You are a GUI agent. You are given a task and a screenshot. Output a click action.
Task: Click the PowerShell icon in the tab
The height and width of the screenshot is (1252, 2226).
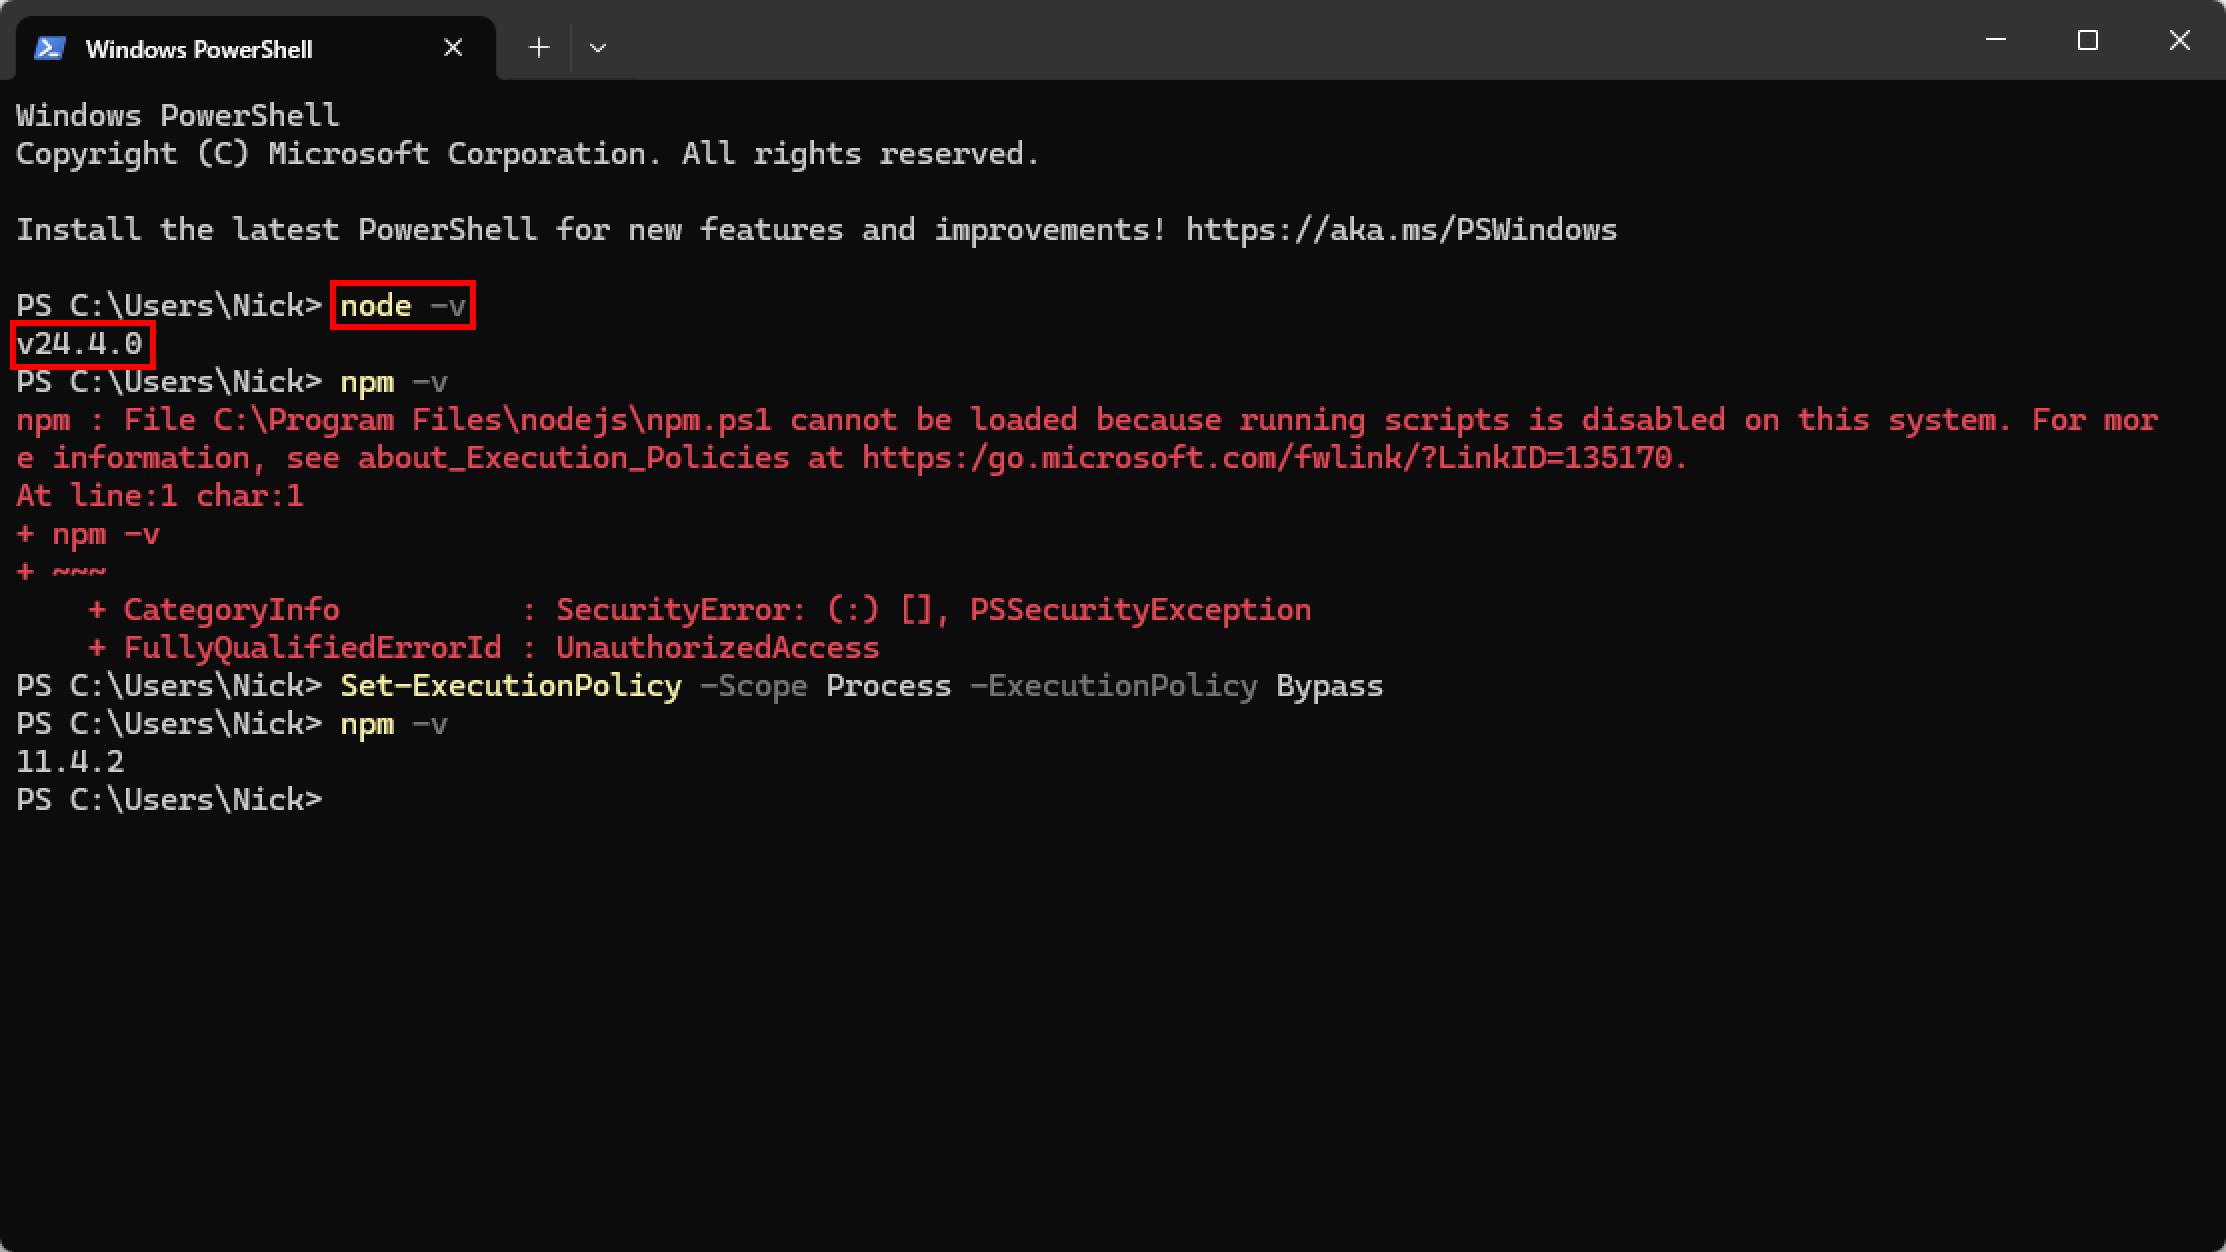[50, 48]
